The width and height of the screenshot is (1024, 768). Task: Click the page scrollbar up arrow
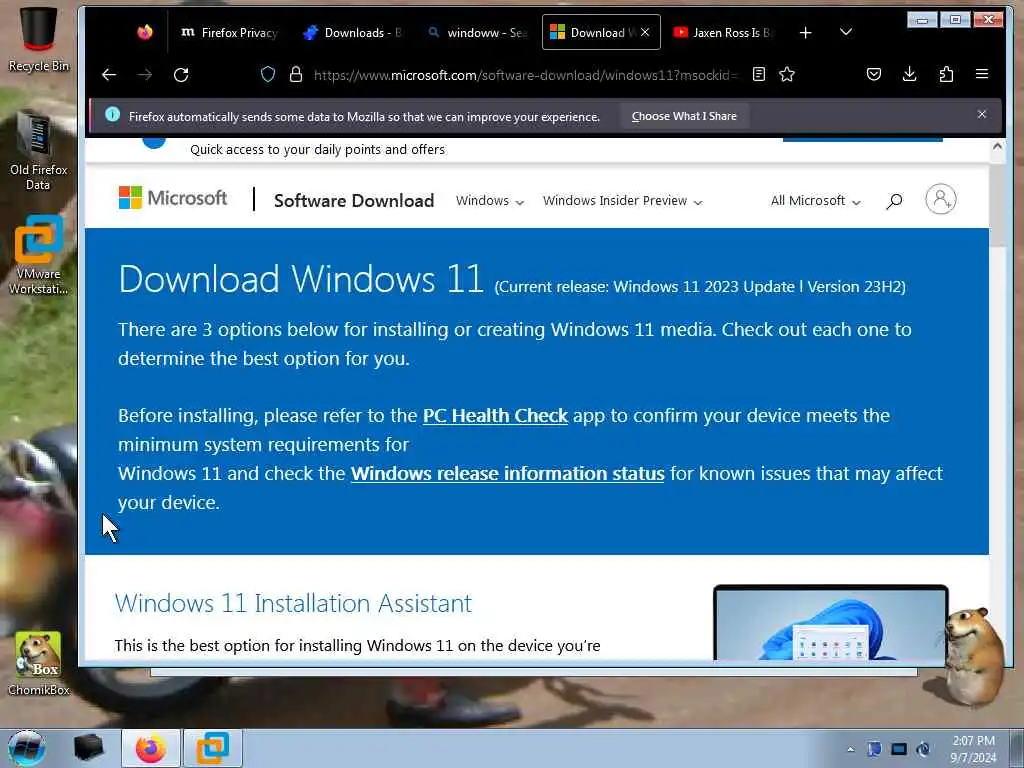point(997,146)
